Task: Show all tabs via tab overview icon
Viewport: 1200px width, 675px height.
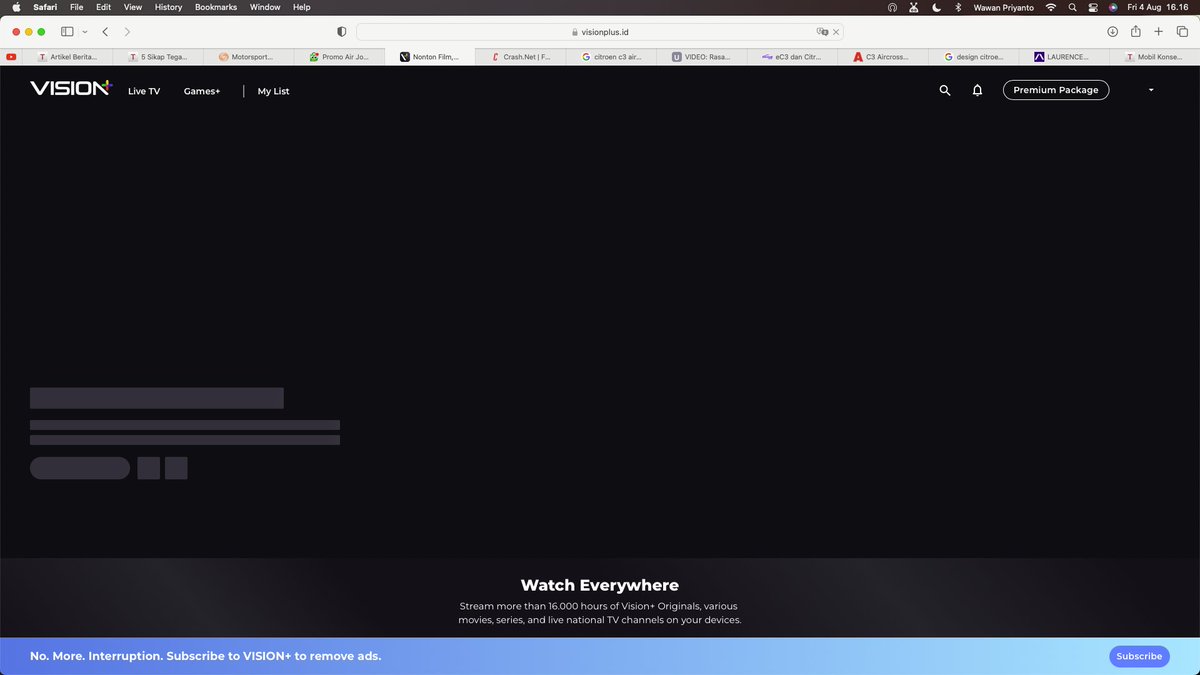Action: pos(1181,31)
